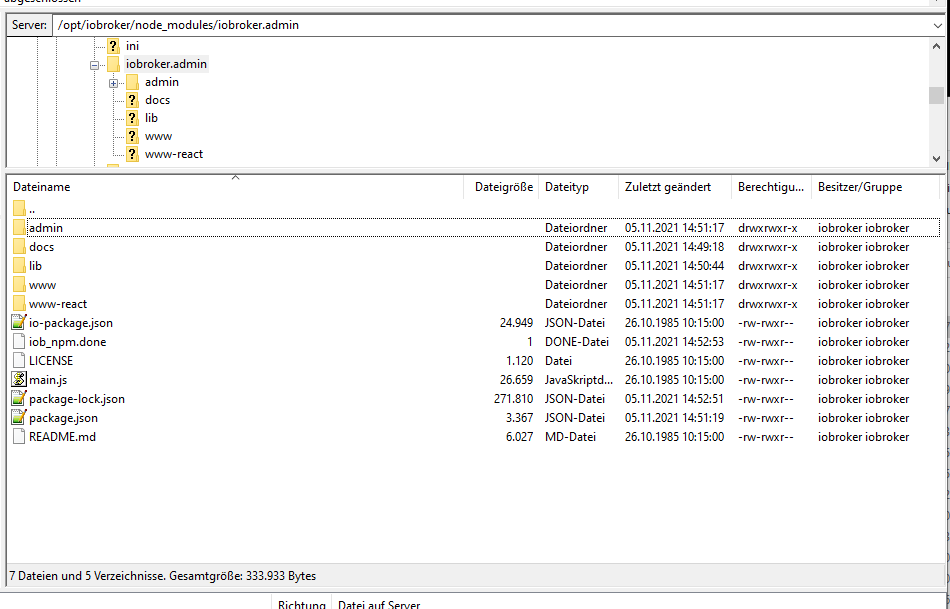Click the package.json file icon
This screenshot has width=950, height=609.
click(19, 418)
